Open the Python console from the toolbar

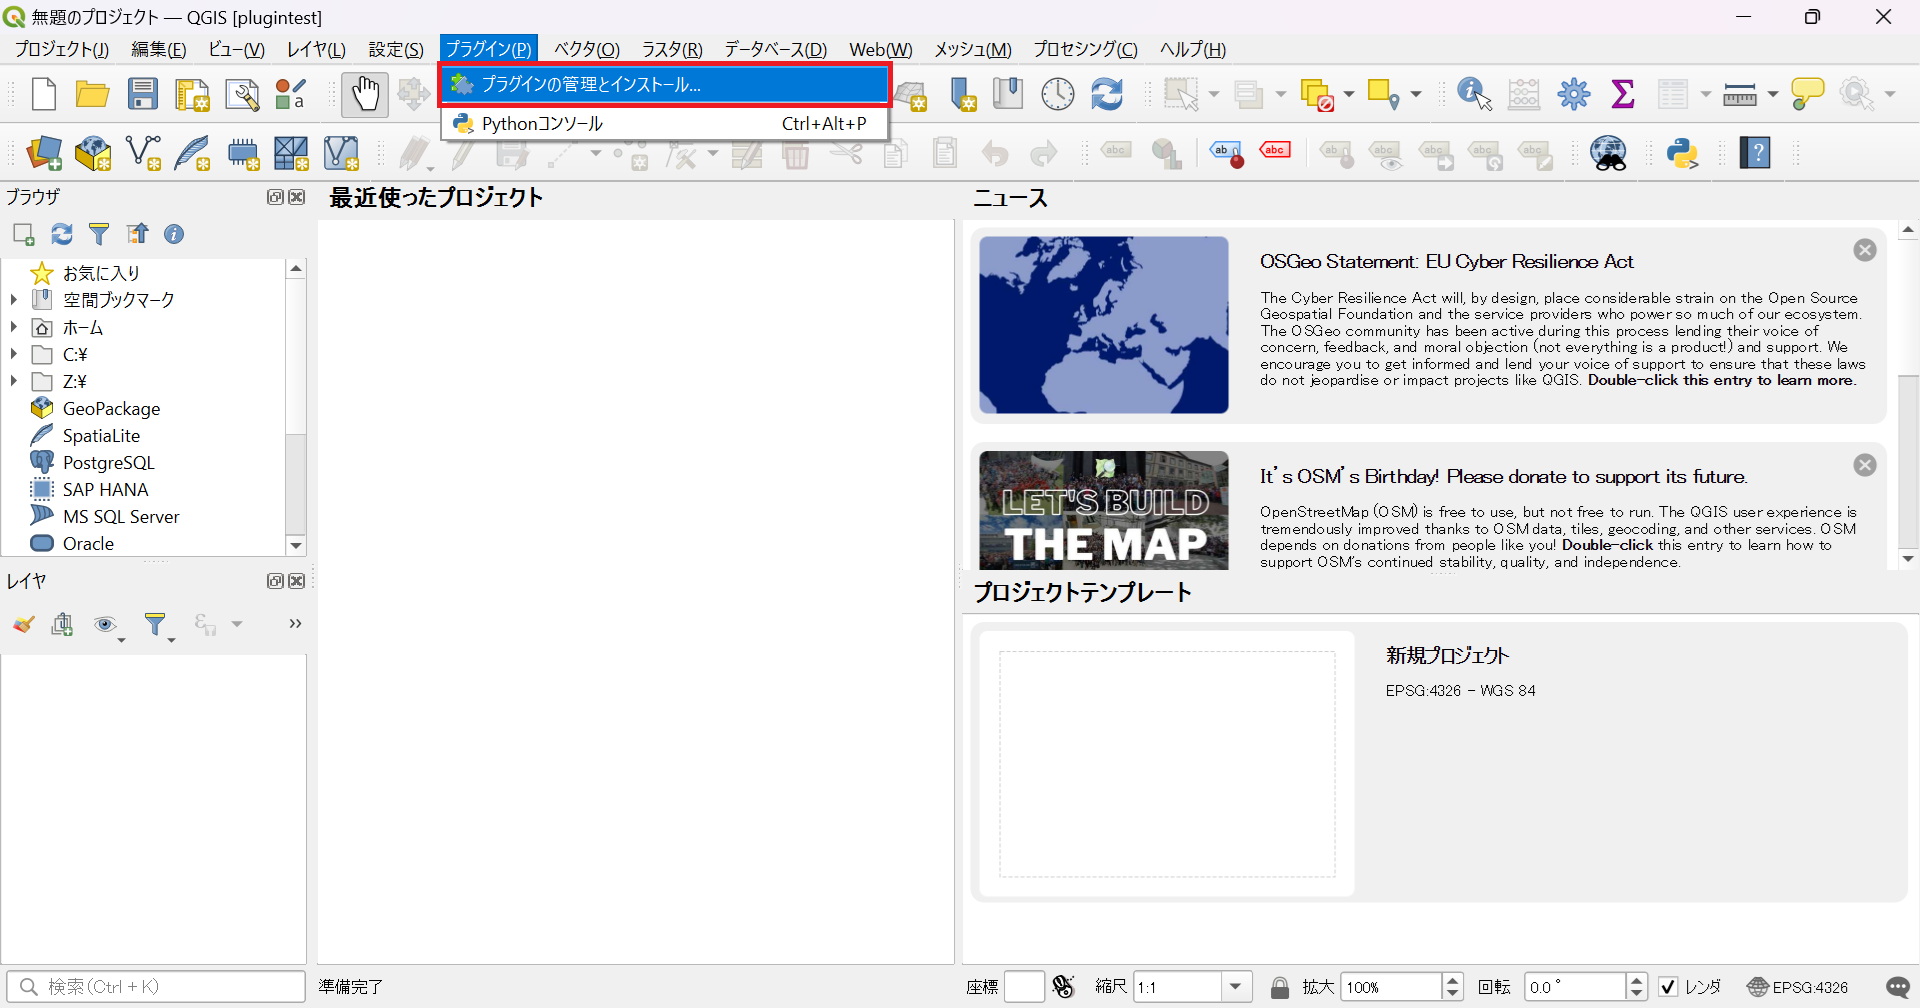point(1683,153)
